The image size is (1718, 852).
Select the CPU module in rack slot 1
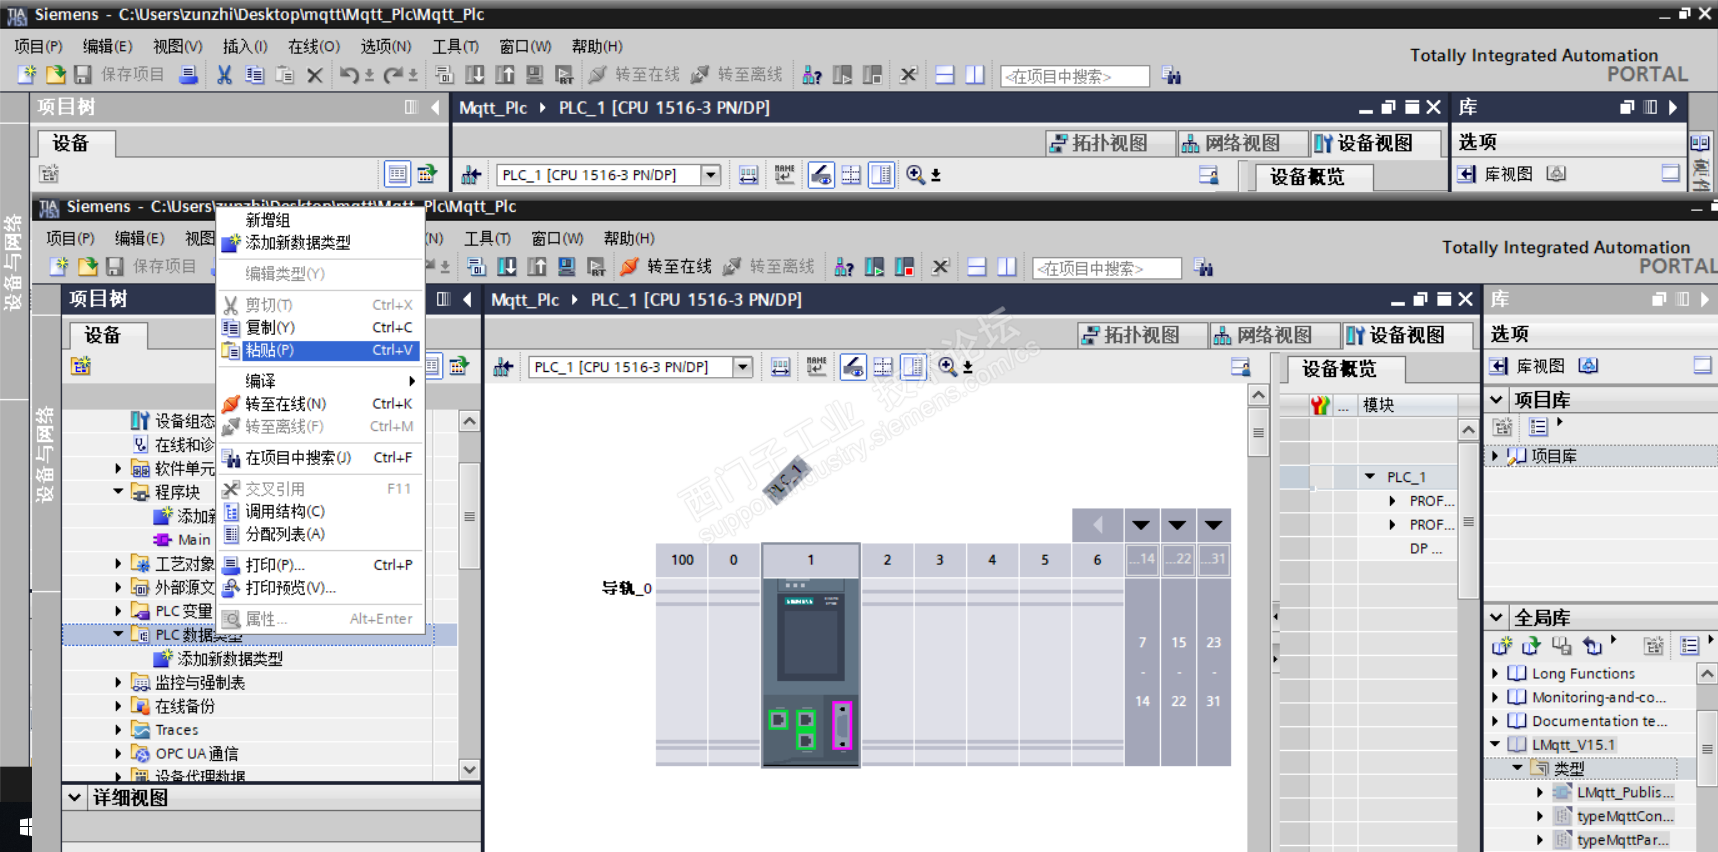811,672
